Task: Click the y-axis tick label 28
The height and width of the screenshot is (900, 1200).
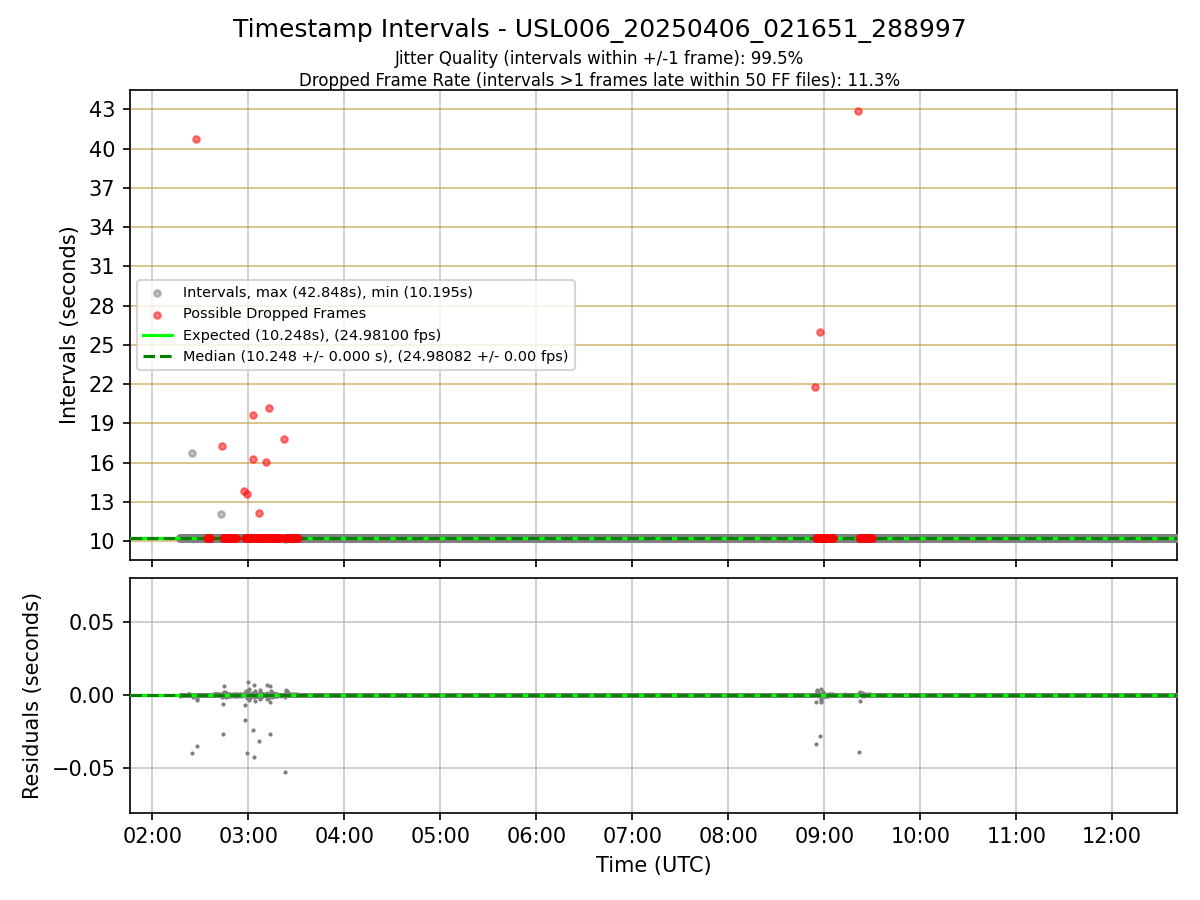Action: click(104, 306)
